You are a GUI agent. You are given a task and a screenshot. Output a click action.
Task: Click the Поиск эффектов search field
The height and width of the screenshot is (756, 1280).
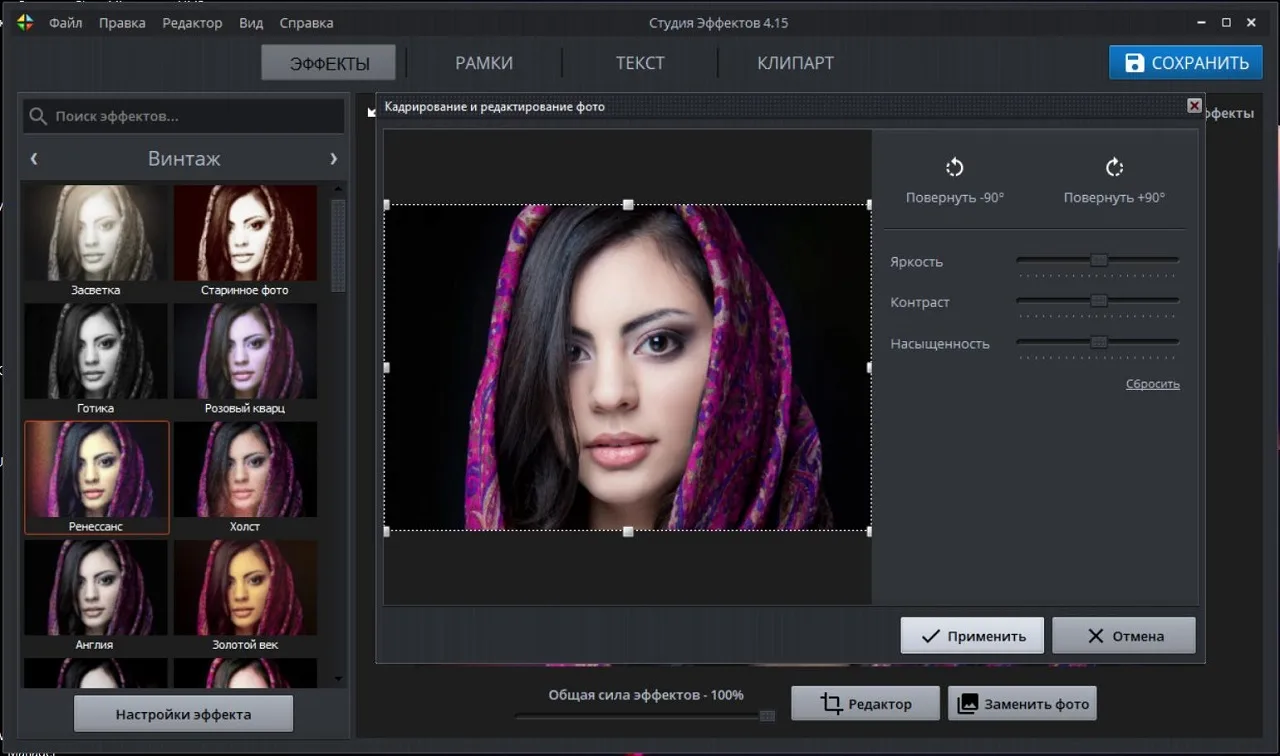(x=195, y=116)
